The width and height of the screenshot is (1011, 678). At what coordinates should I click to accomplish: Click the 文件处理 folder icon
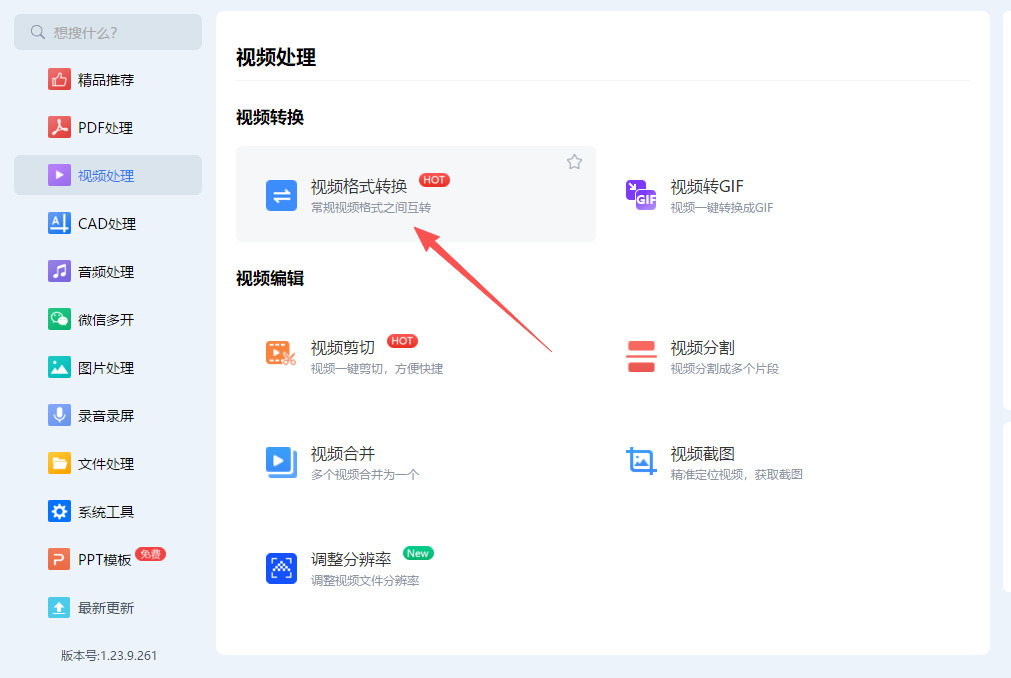click(59, 463)
